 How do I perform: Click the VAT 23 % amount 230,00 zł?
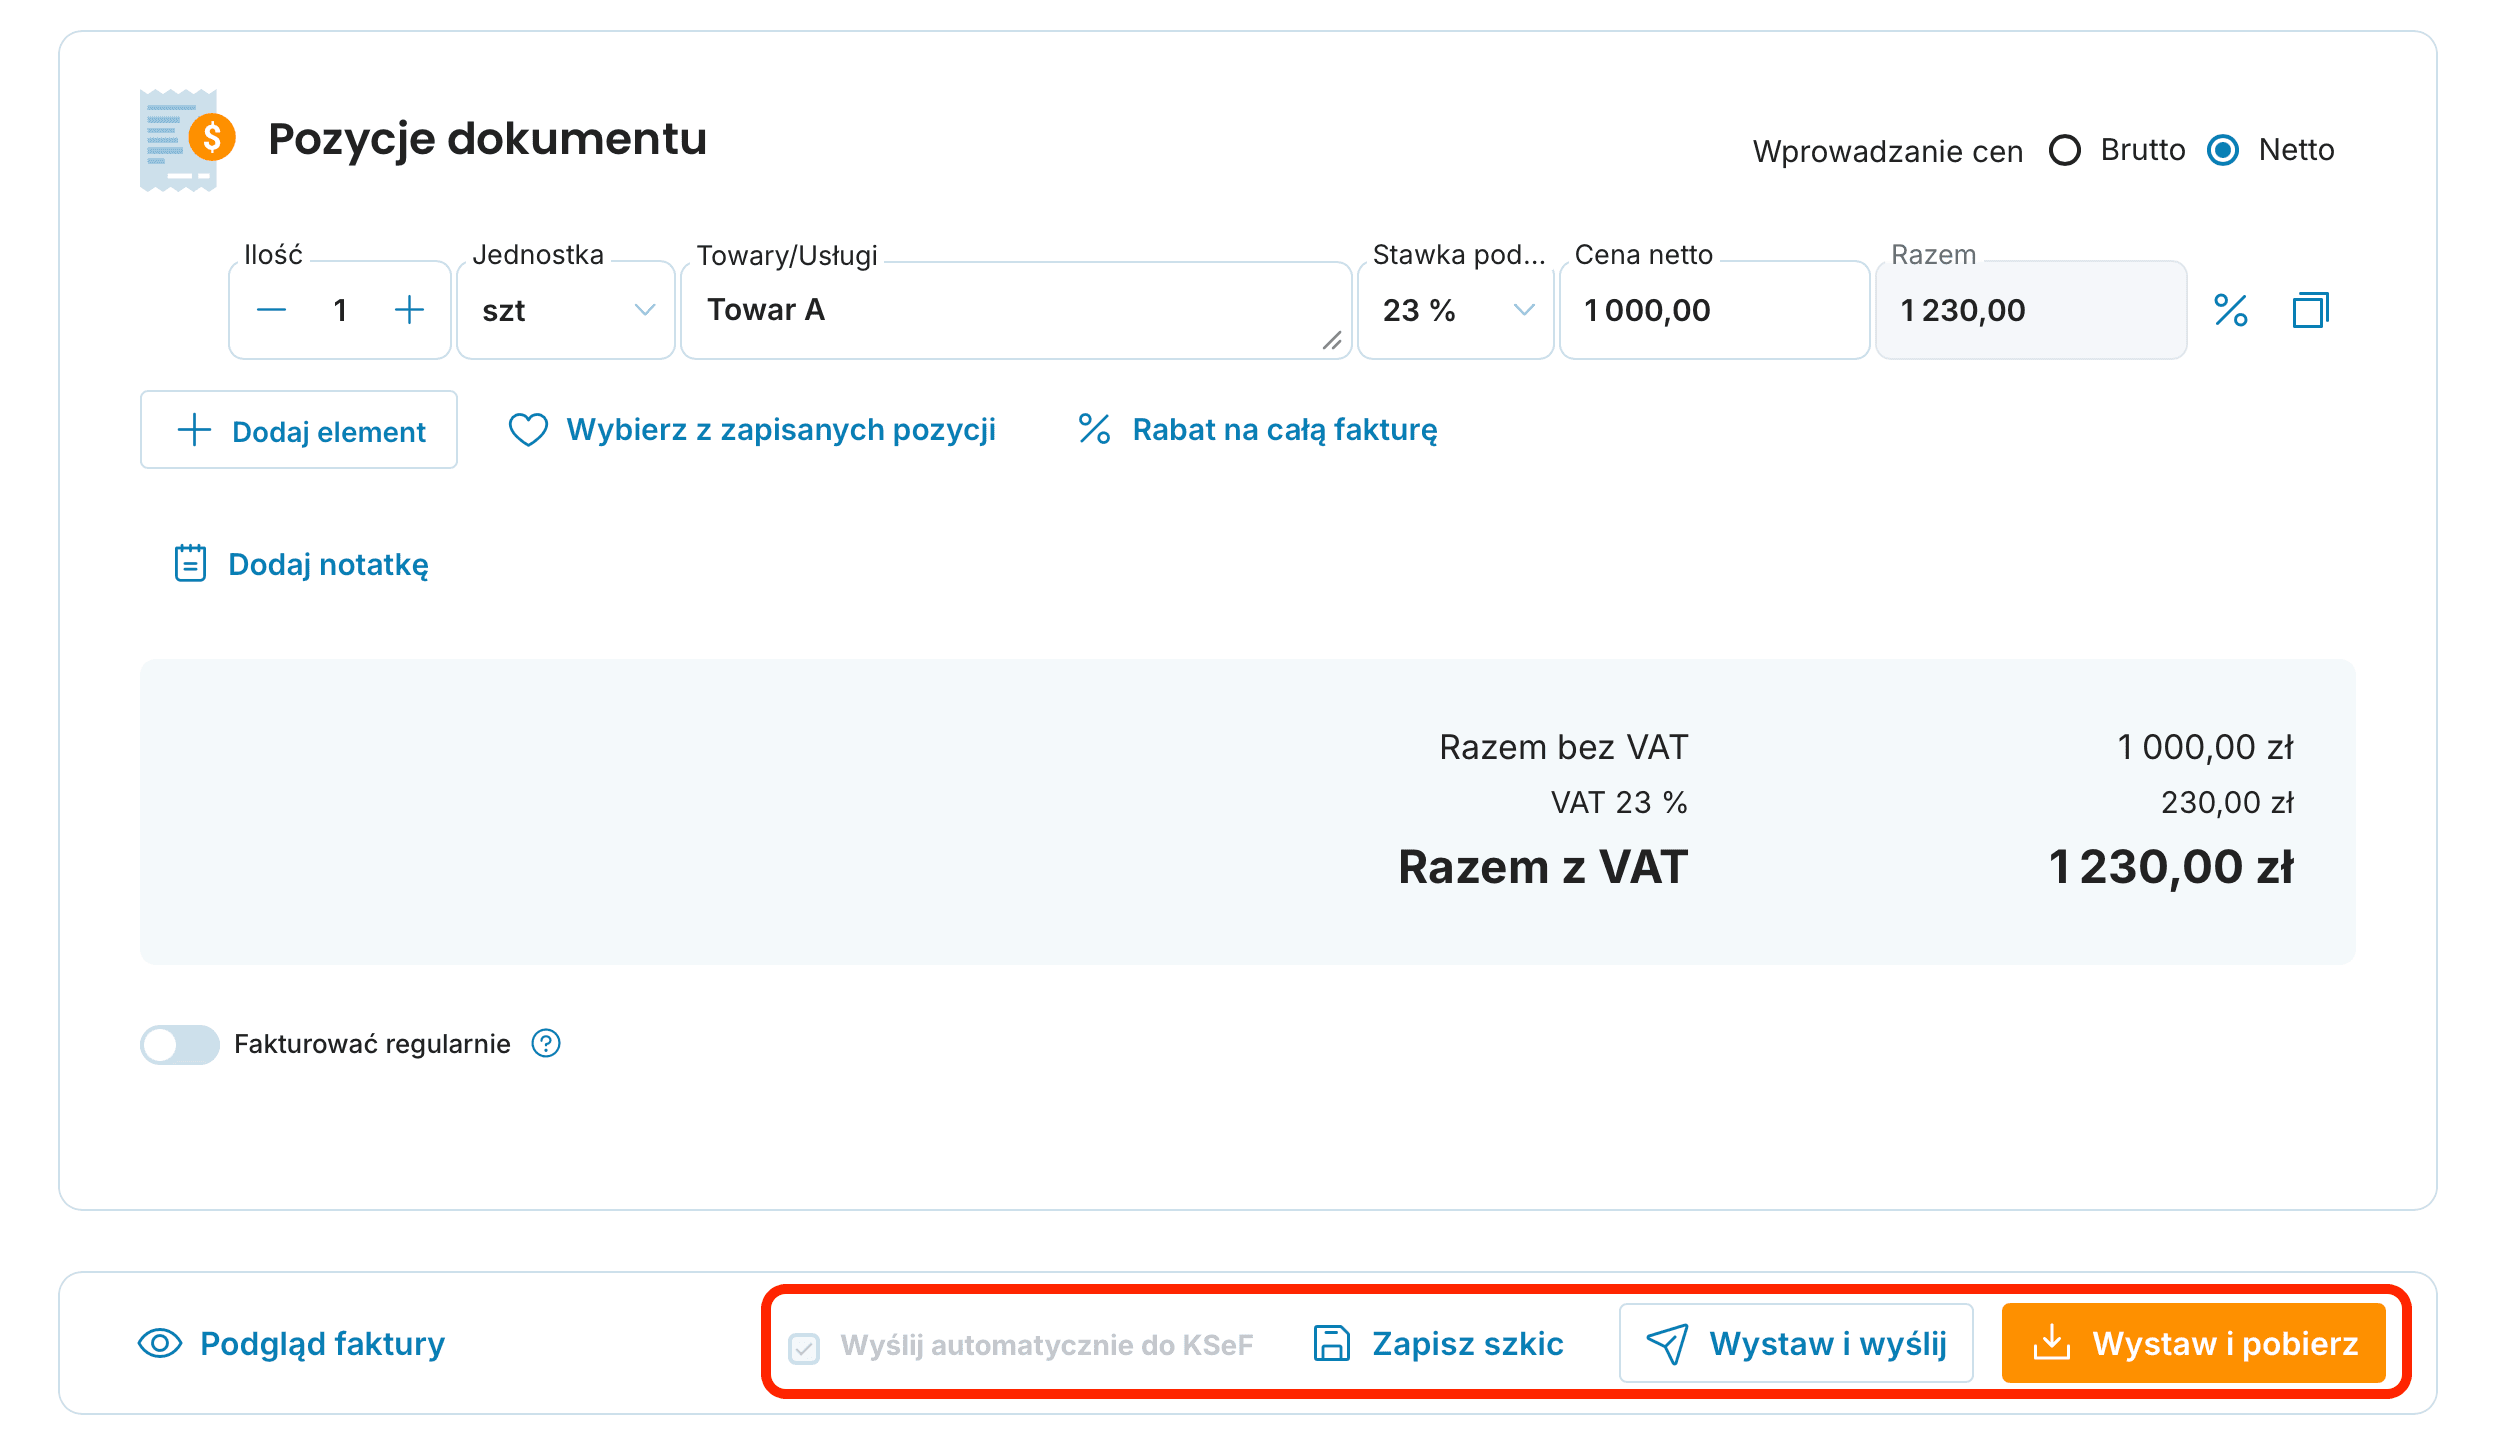pos(2227,802)
